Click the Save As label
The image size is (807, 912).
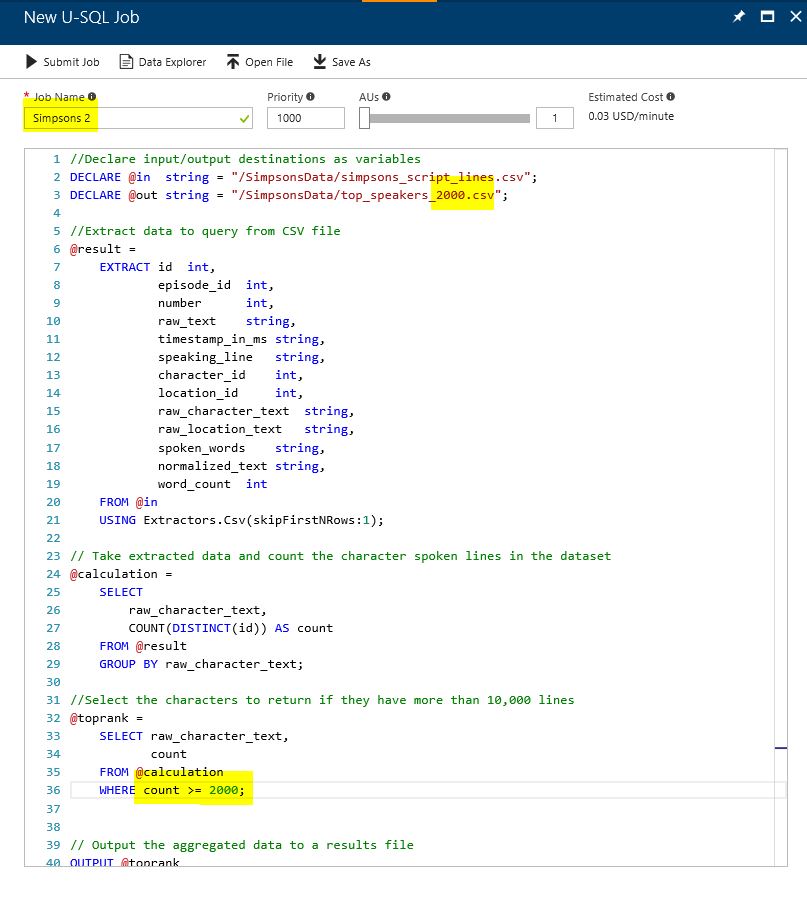(x=351, y=62)
